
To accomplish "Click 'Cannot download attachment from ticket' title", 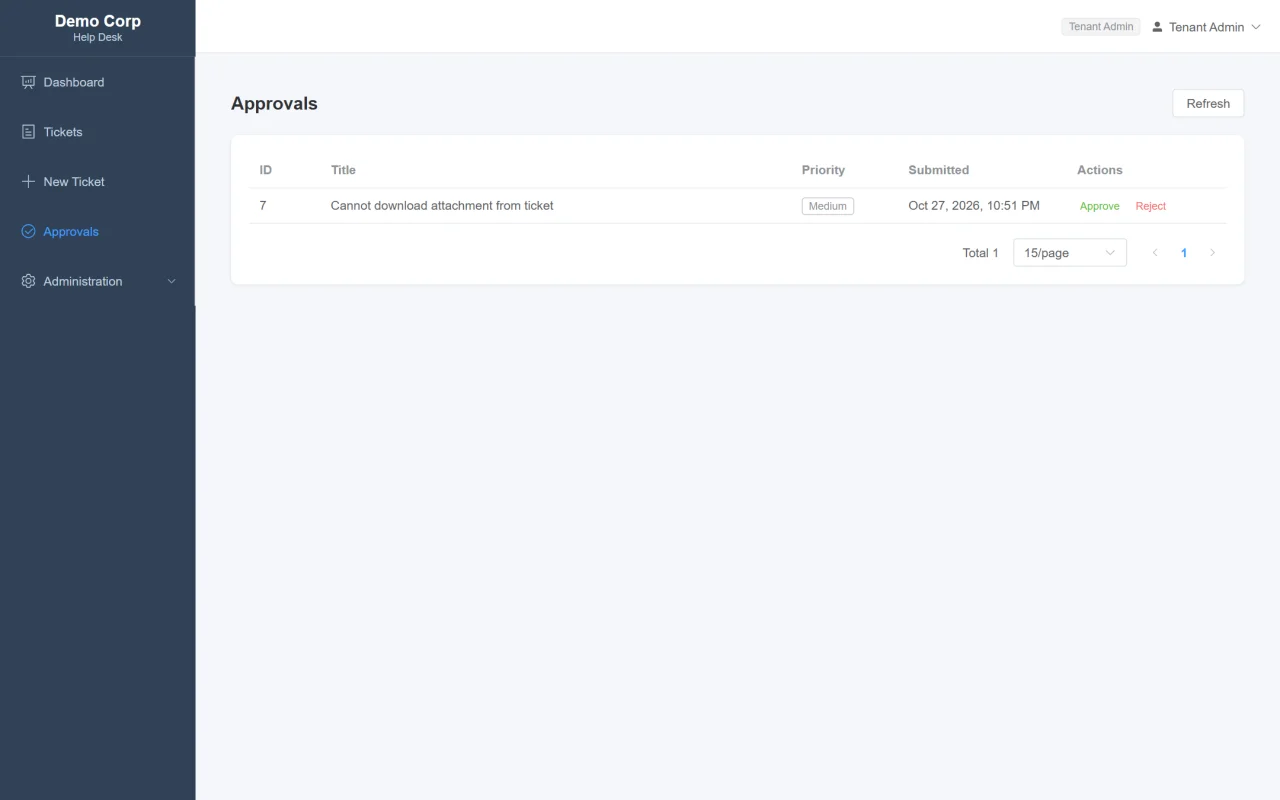I will click(442, 206).
